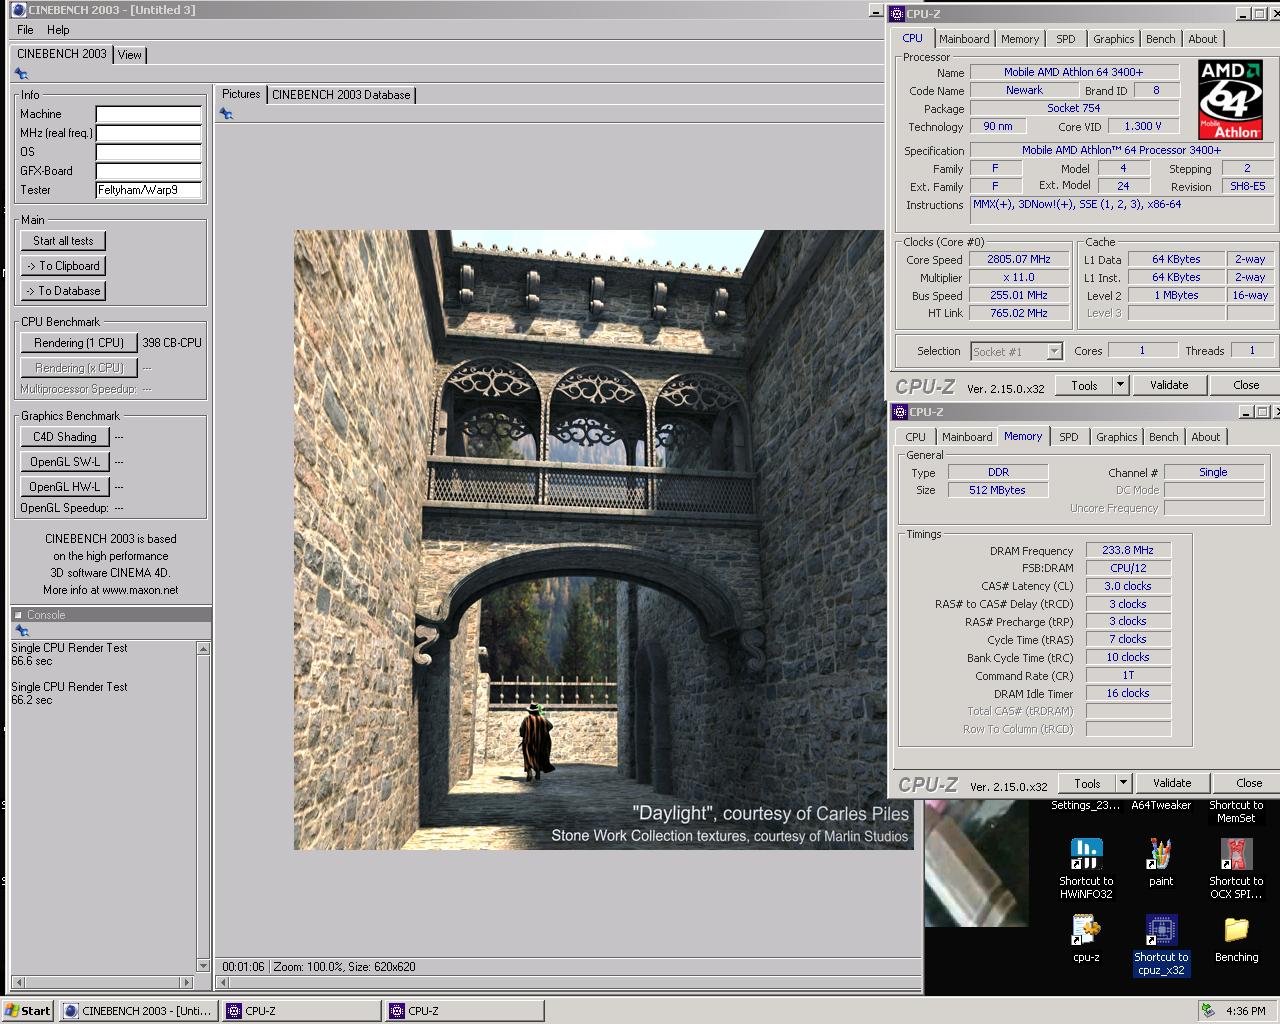The width and height of the screenshot is (1280, 1024).
Task: Click the system tray network icon
Action: (1209, 1011)
